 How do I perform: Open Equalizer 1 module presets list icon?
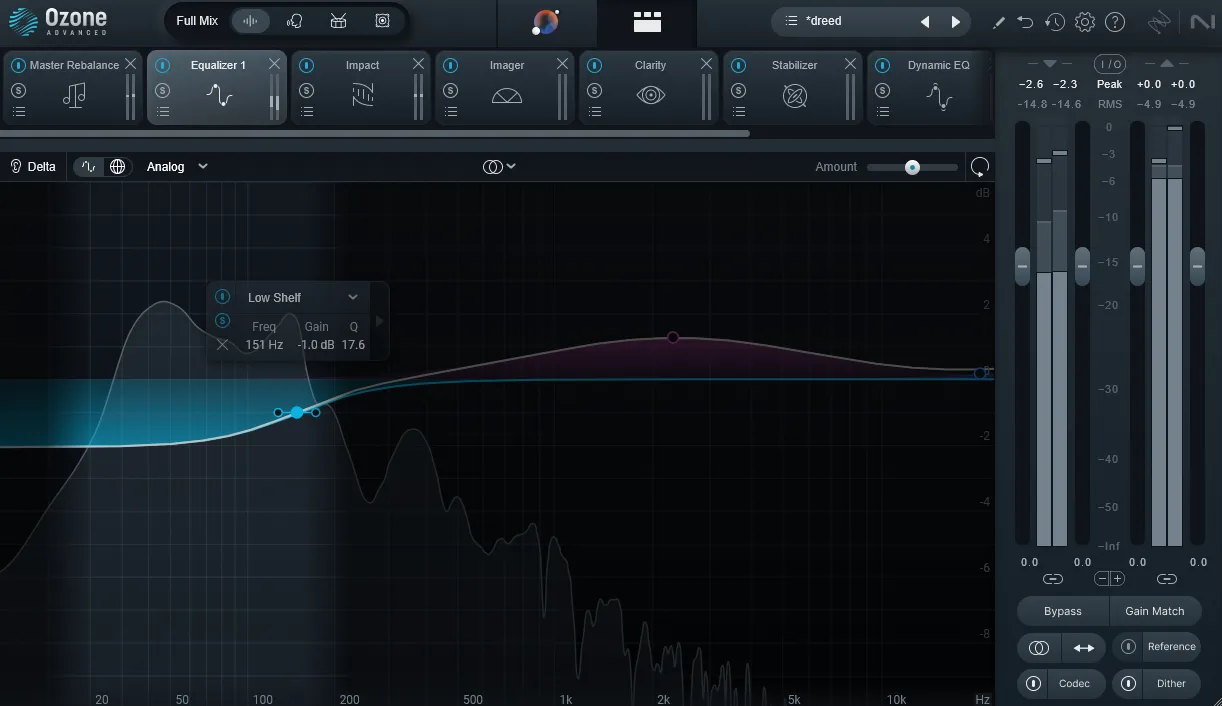point(162,112)
